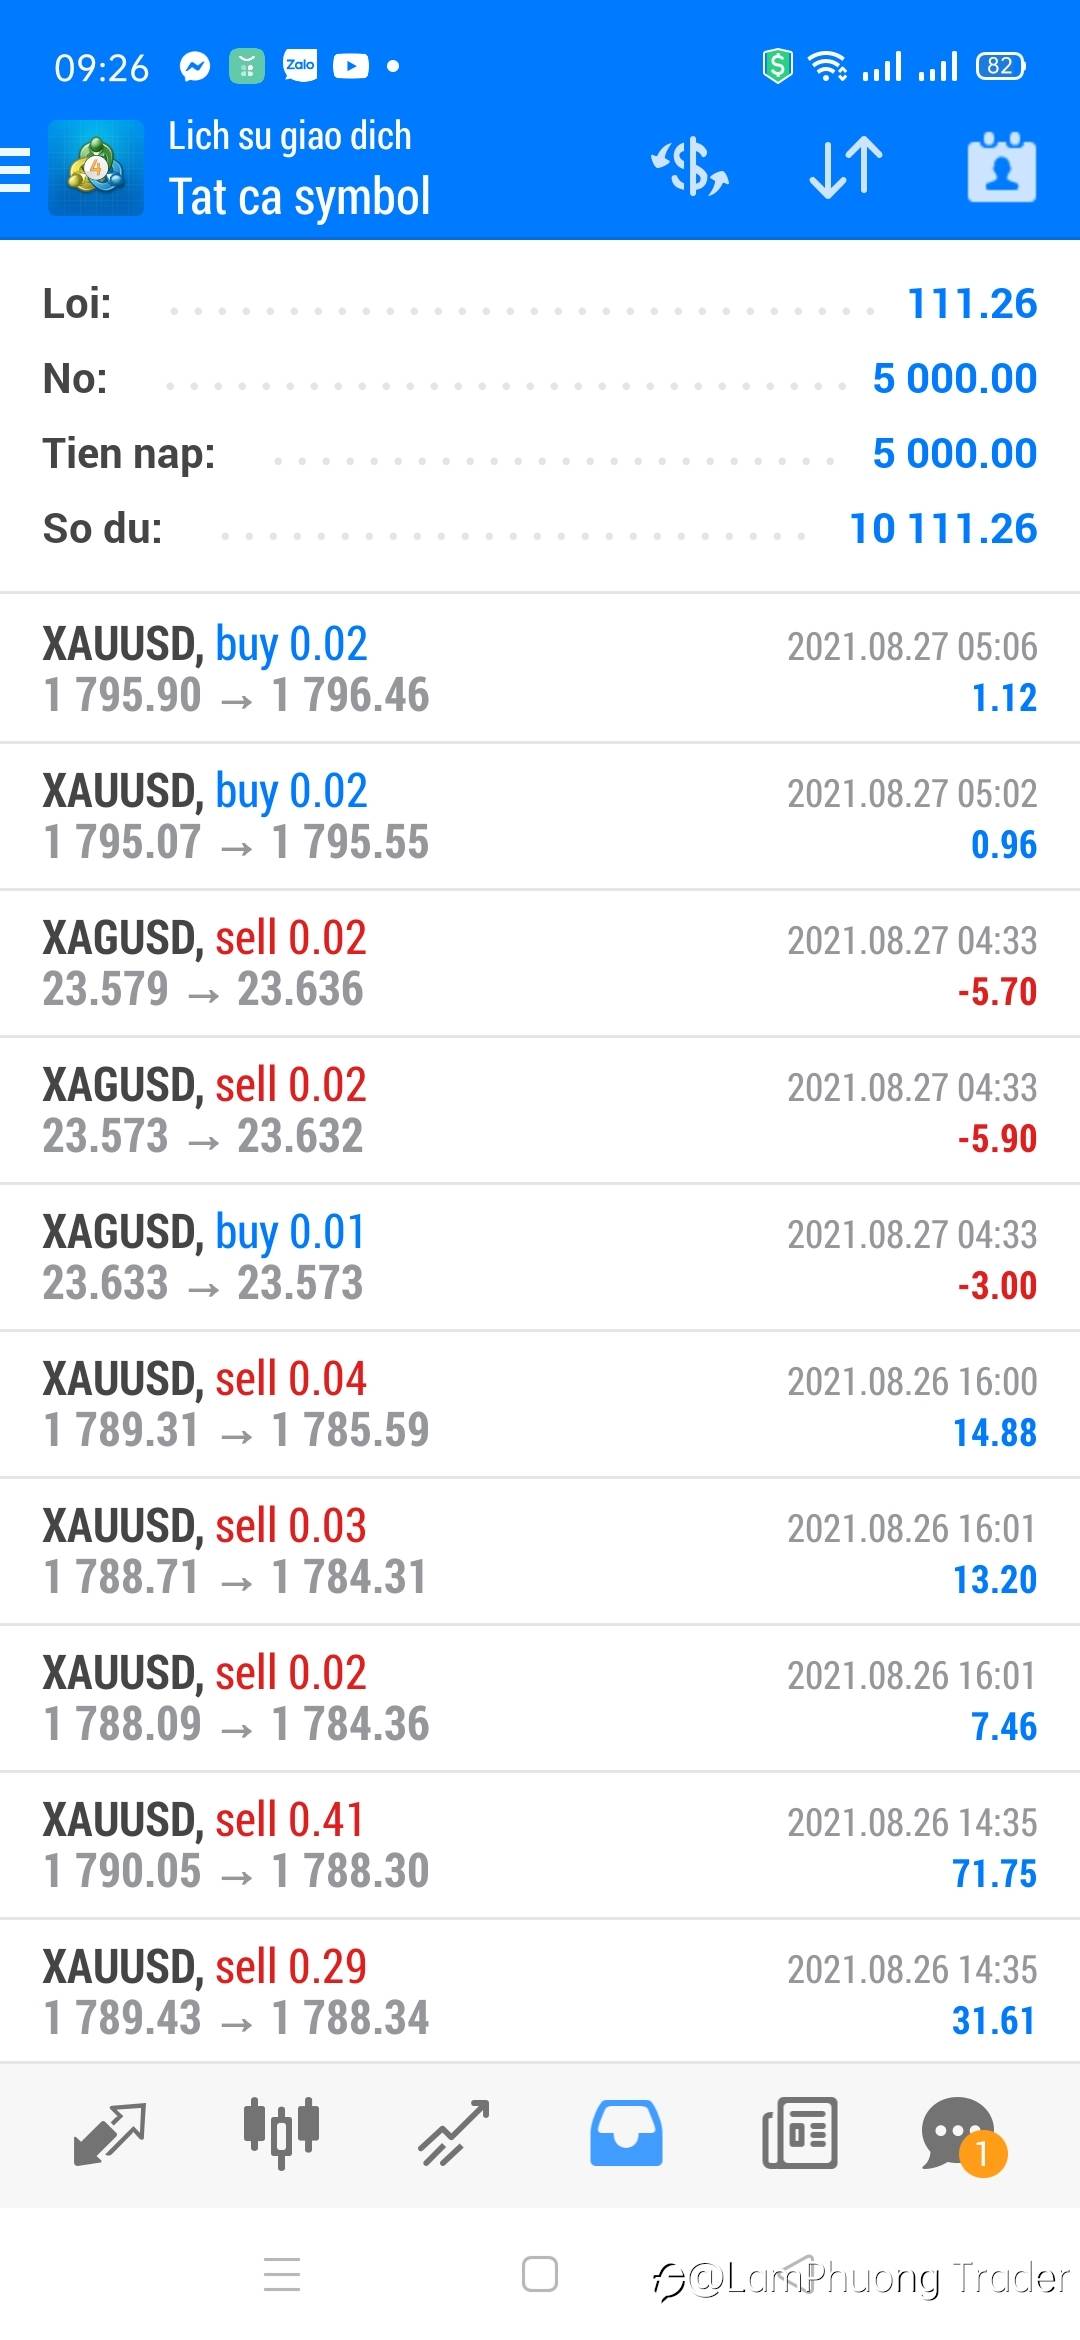Tap the So du balance value 10 111.26
Viewport: 1080px width, 2340px height.
(942, 528)
